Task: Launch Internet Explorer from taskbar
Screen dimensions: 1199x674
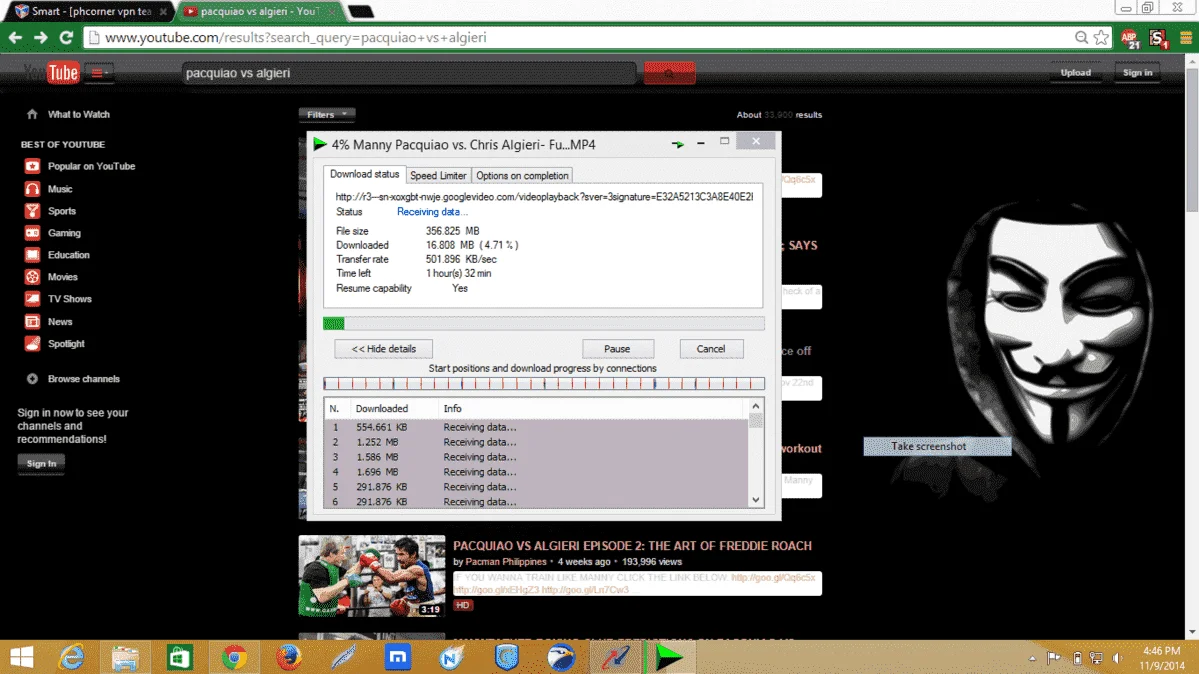Action: [x=72, y=657]
